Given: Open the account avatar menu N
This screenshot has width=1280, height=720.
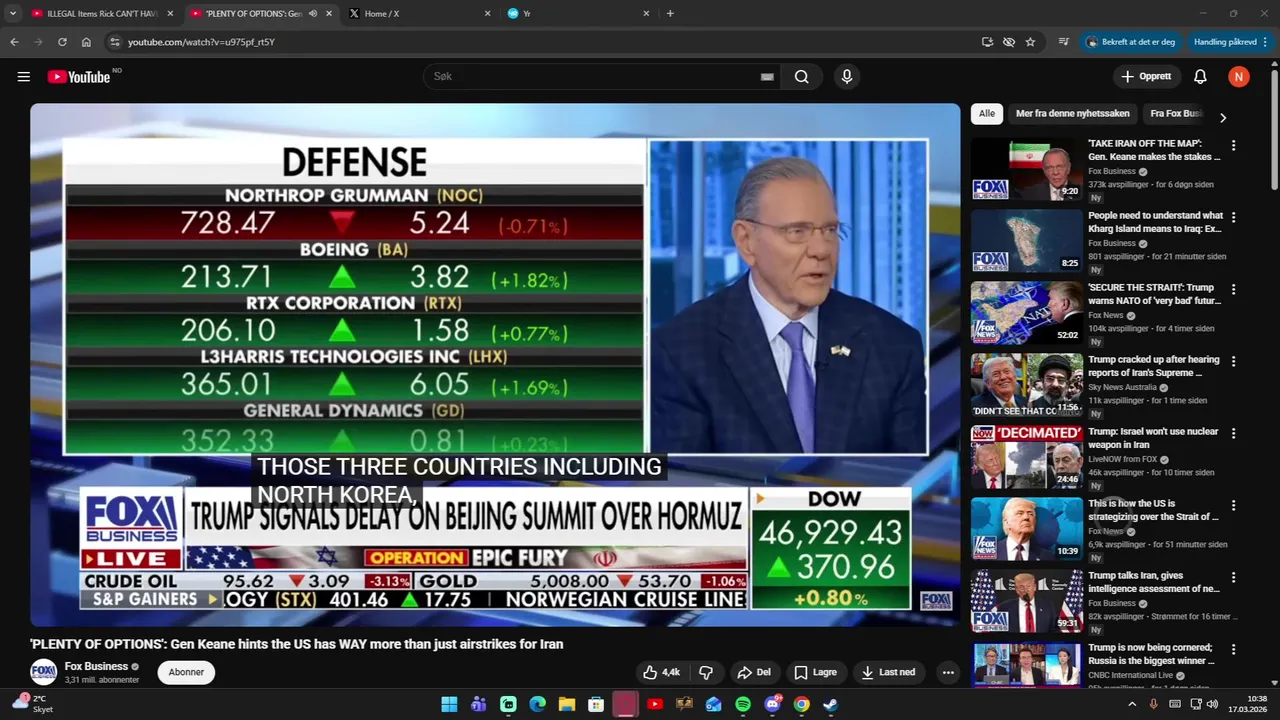Looking at the screenshot, I should point(1239,77).
